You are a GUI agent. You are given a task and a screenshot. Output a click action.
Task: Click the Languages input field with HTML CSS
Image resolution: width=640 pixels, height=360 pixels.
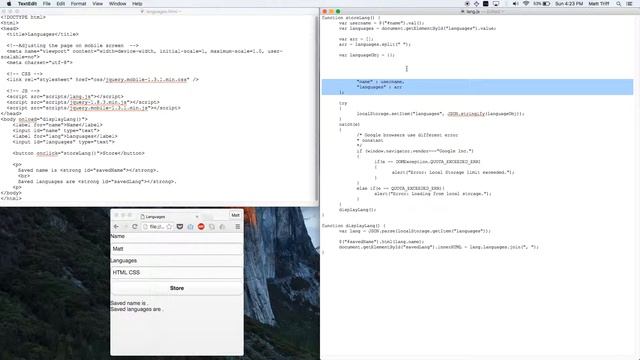click(x=177, y=272)
